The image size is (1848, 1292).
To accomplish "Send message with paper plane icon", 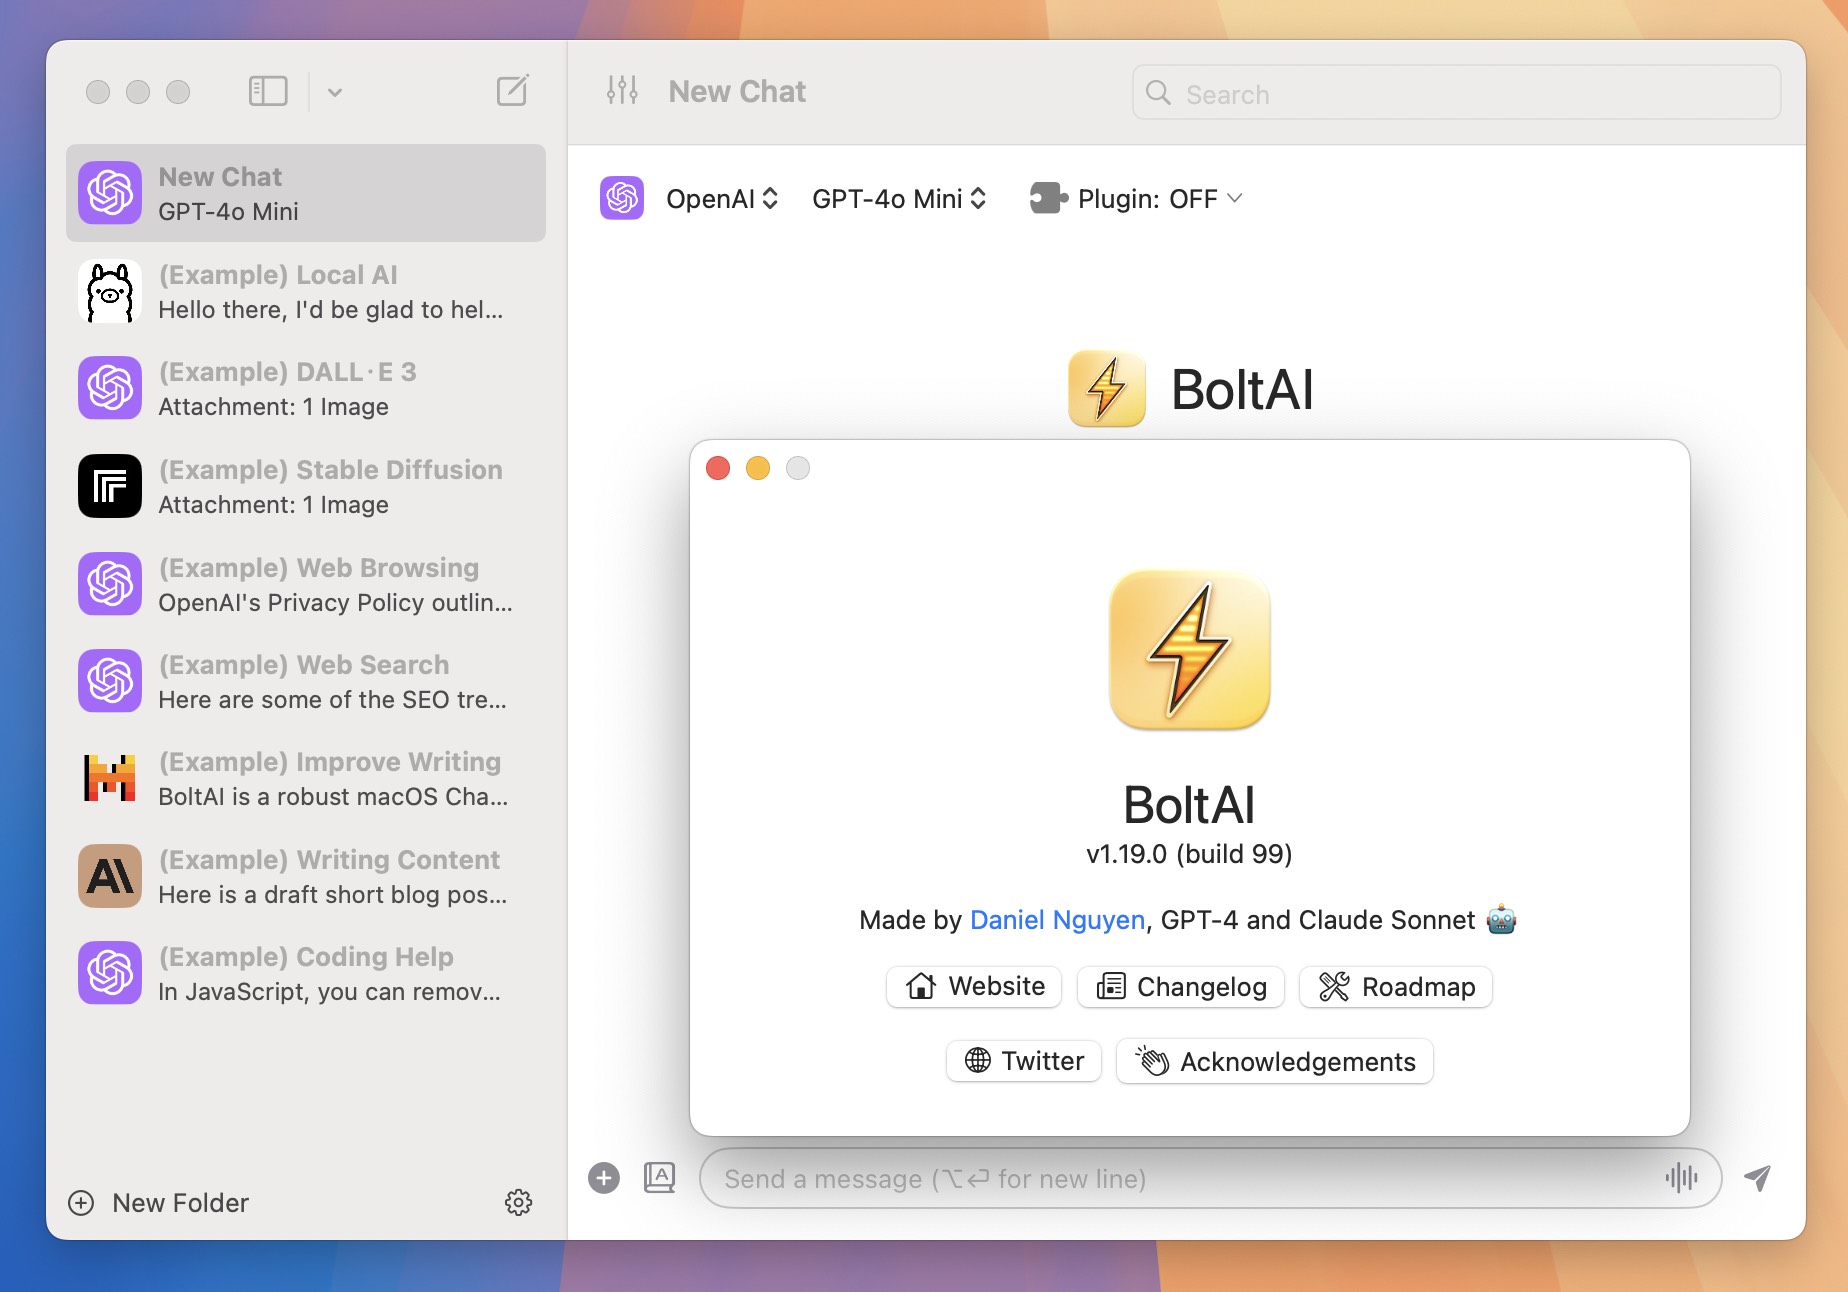I will click(1757, 1178).
